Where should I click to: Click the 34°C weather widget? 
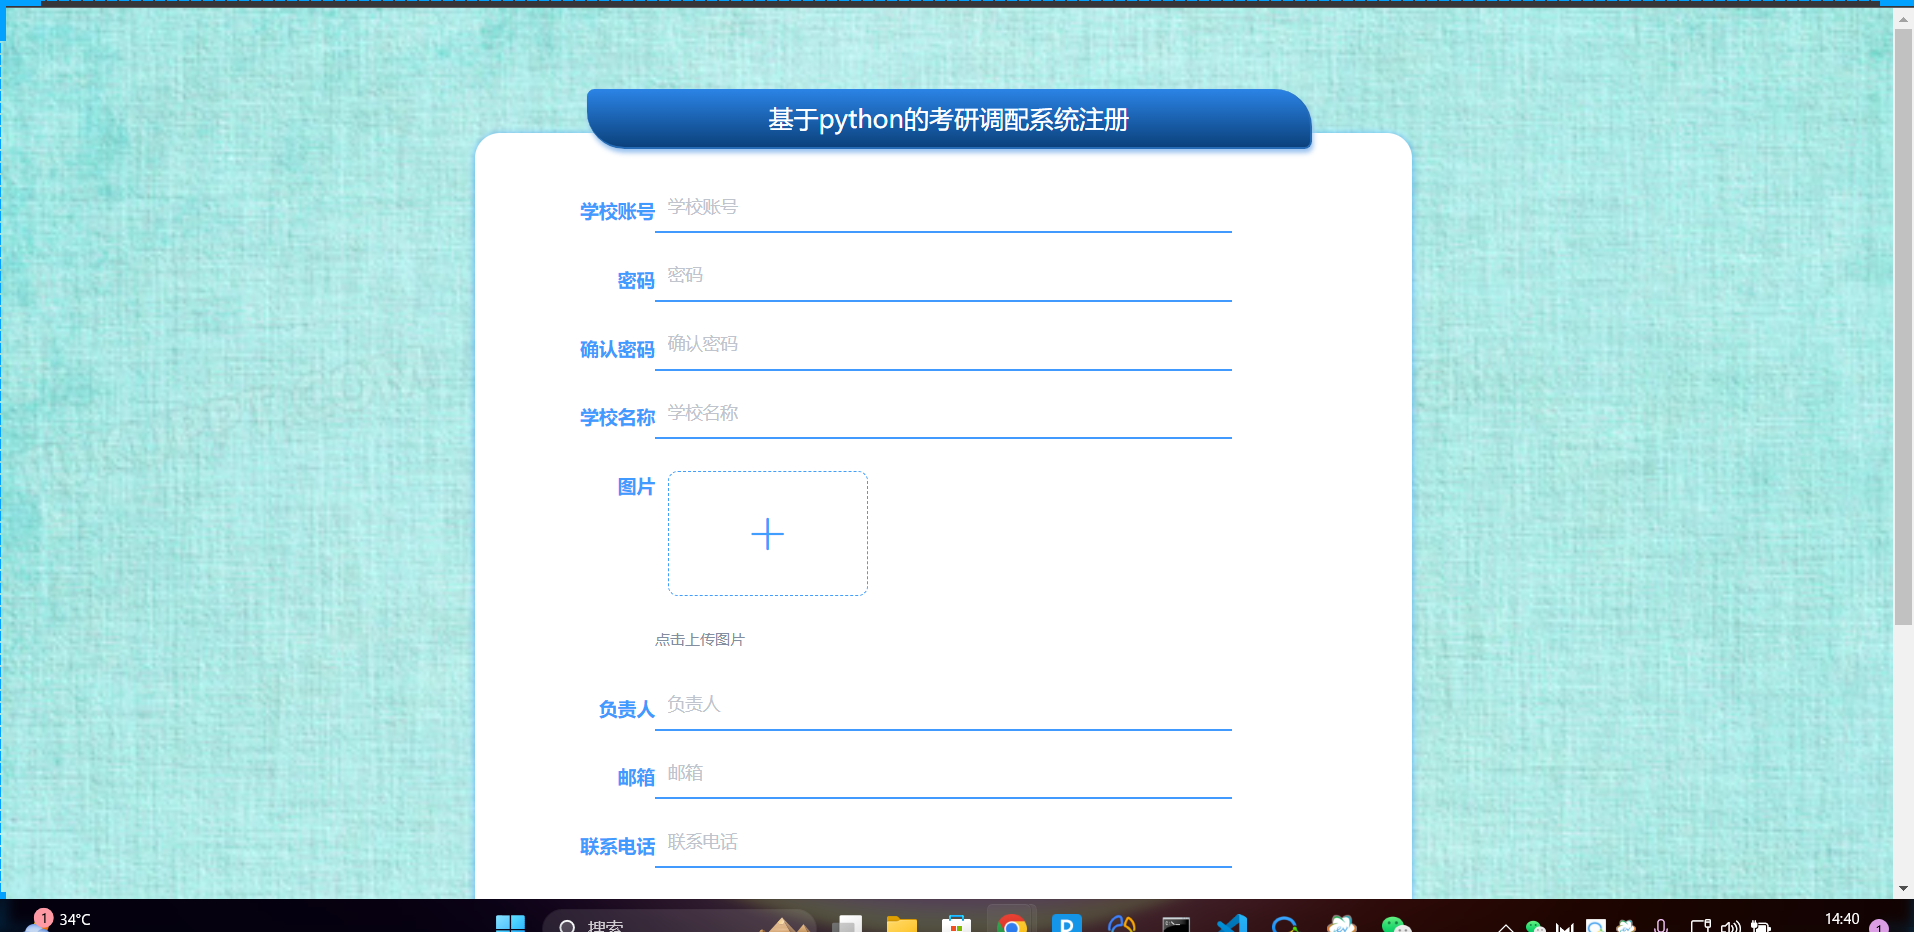point(60,919)
